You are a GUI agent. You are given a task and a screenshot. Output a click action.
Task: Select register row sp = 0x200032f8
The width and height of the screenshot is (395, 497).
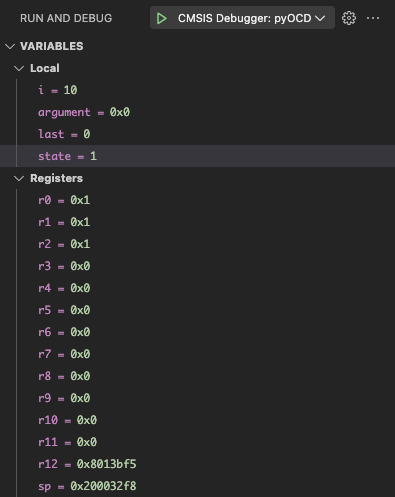pyautogui.click(x=197, y=486)
